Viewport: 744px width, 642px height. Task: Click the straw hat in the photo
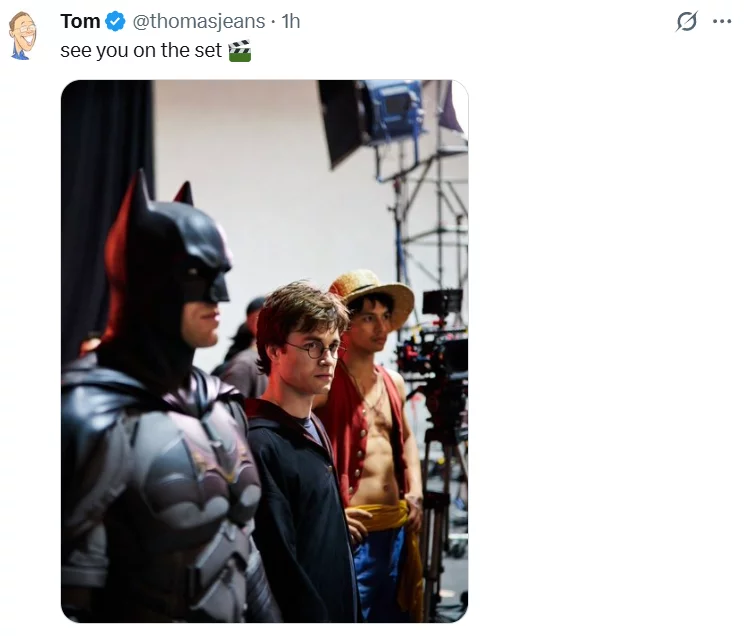[x=371, y=288]
